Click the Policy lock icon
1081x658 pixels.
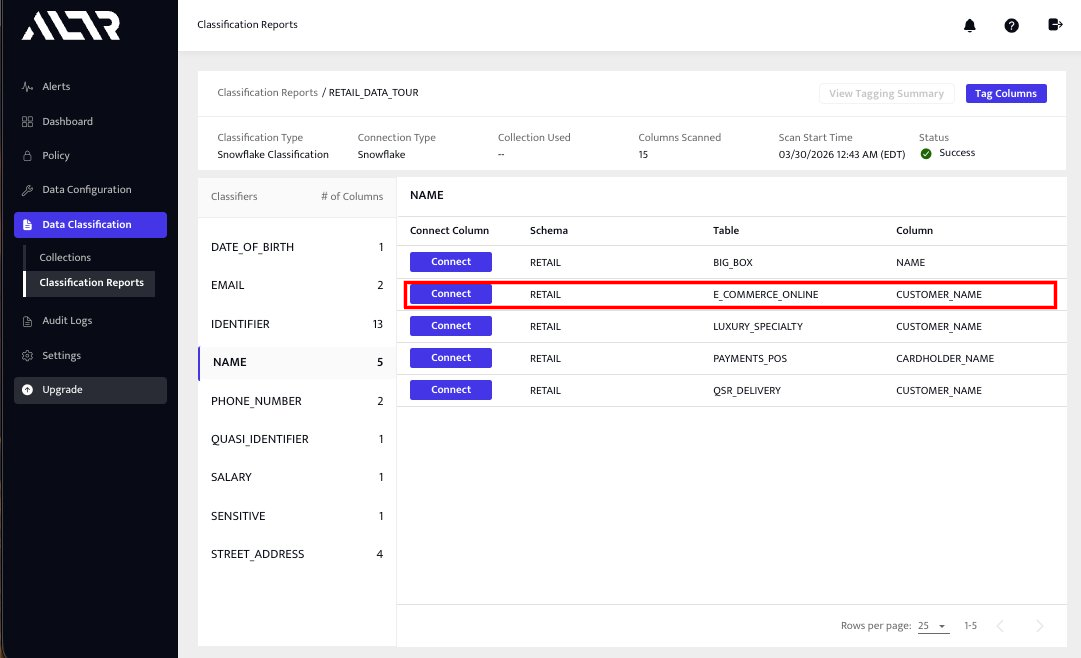tap(28, 156)
